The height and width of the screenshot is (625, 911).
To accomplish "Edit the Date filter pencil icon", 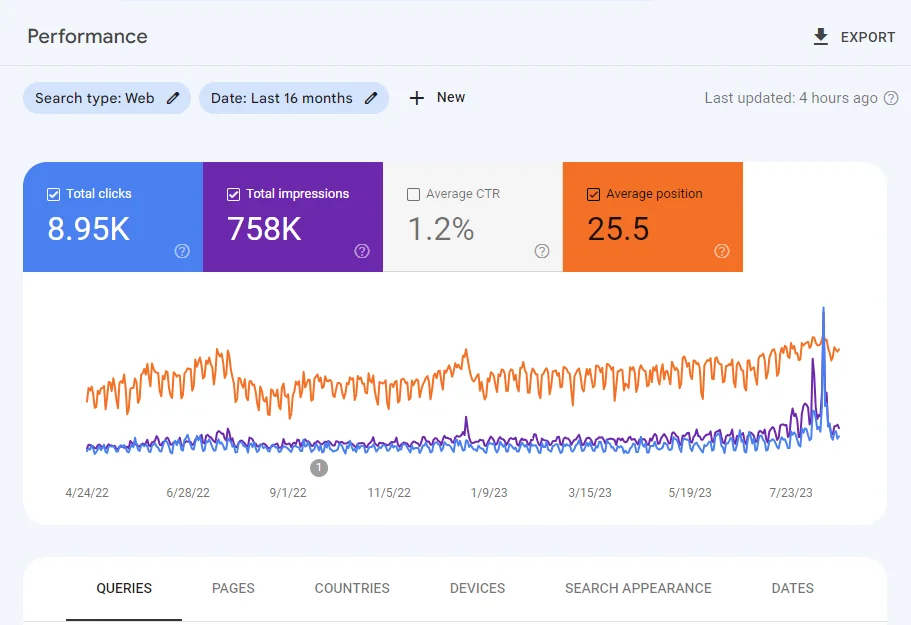I will pyautogui.click(x=371, y=98).
